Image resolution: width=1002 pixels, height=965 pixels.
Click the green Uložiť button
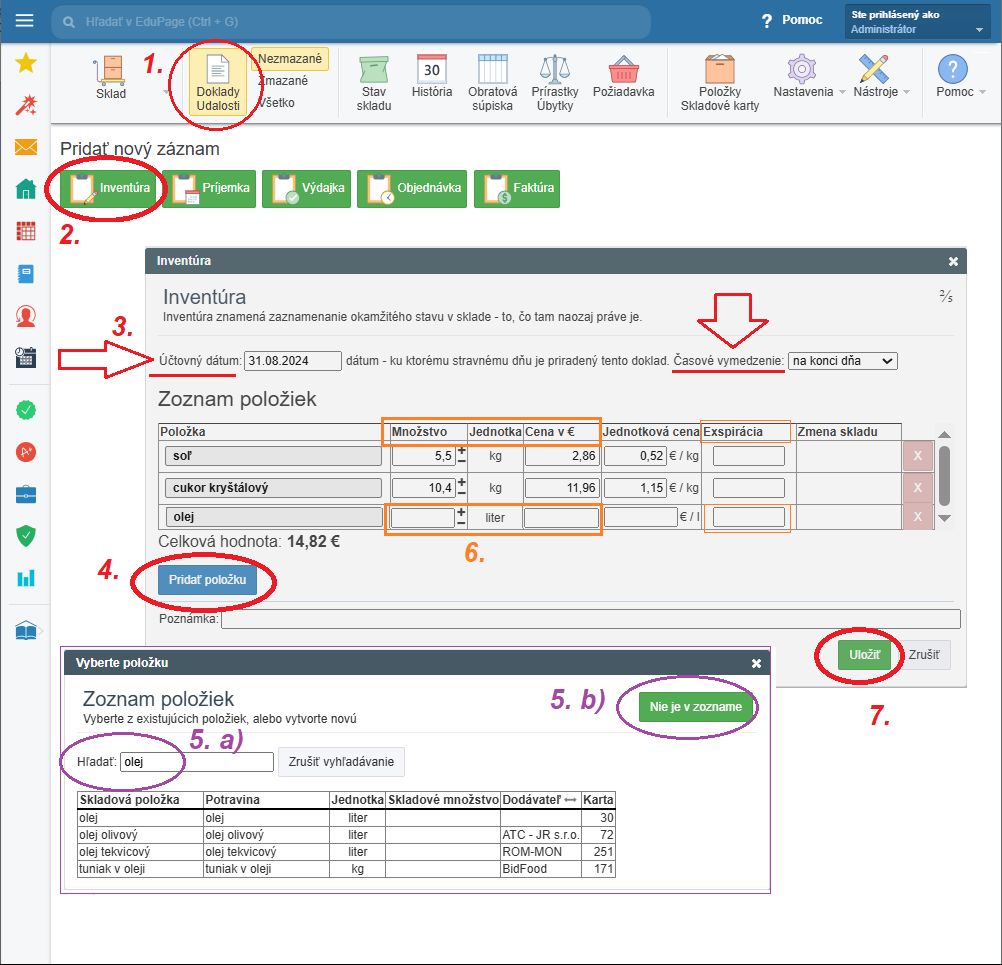pos(864,654)
